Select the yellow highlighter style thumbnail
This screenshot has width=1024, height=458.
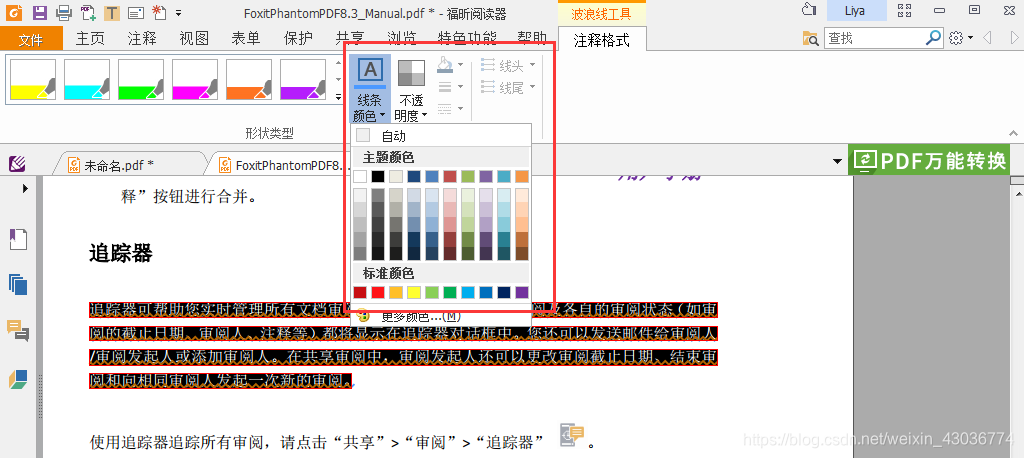tap(33, 80)
